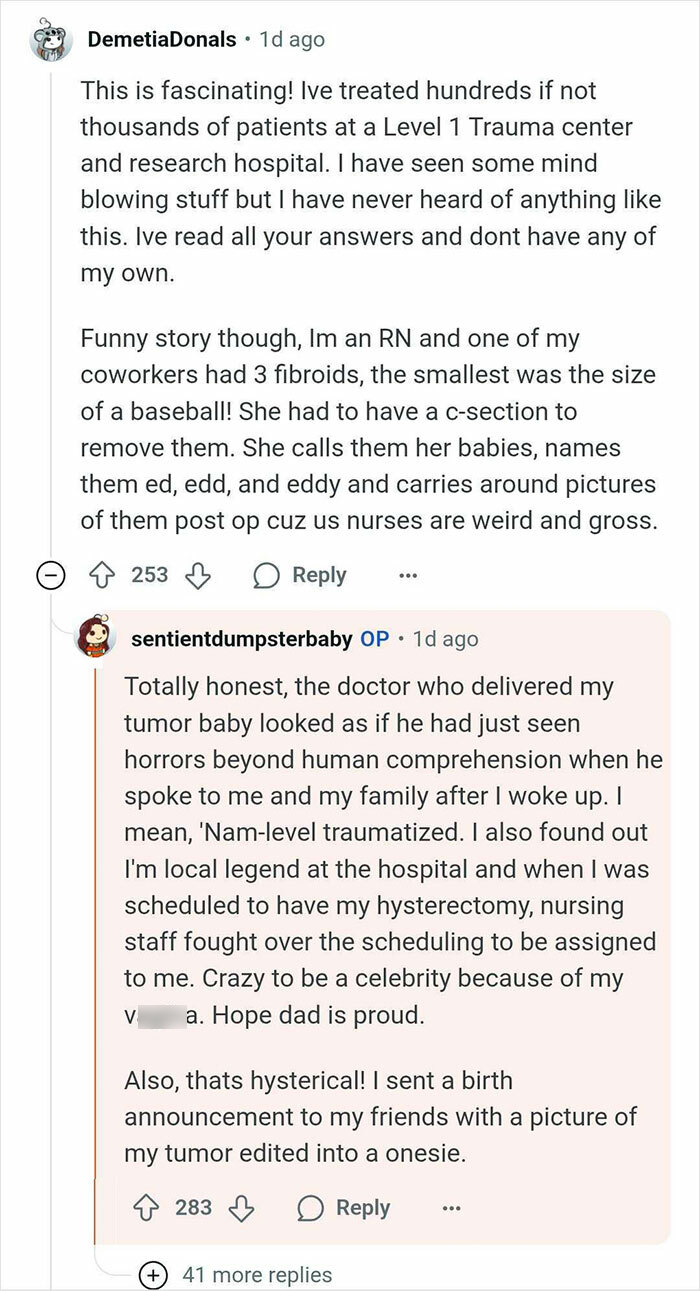
Task: Click the 283 vote count on OP's reply
Action: 193,1208
